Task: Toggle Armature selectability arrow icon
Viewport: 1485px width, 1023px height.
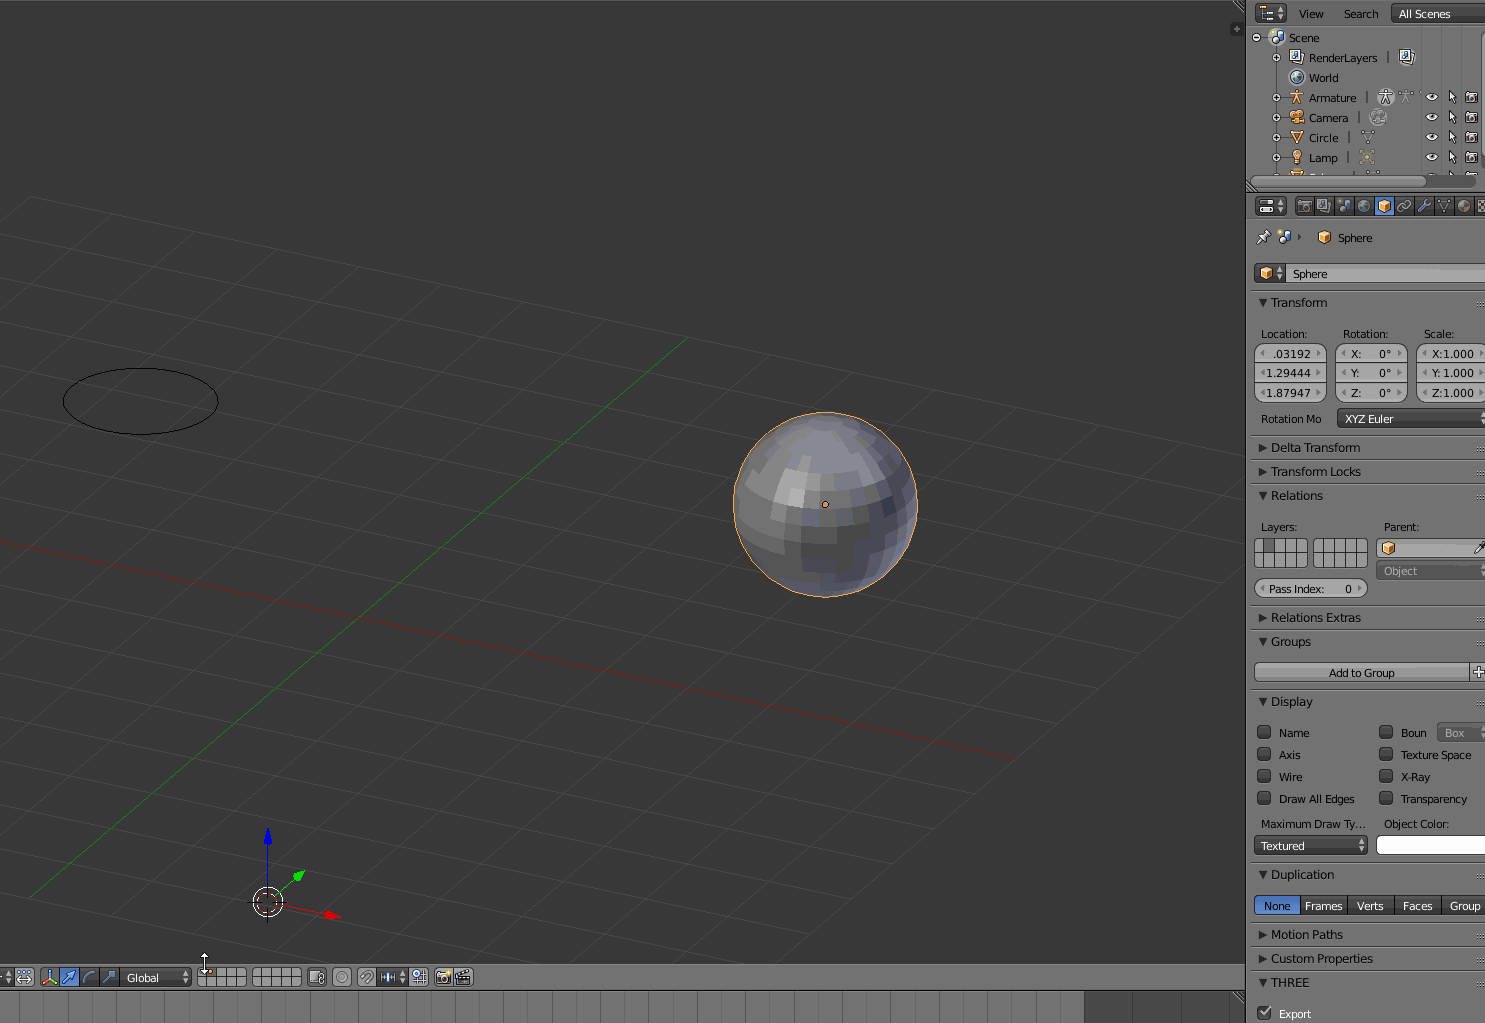Action: [1452, 98]
